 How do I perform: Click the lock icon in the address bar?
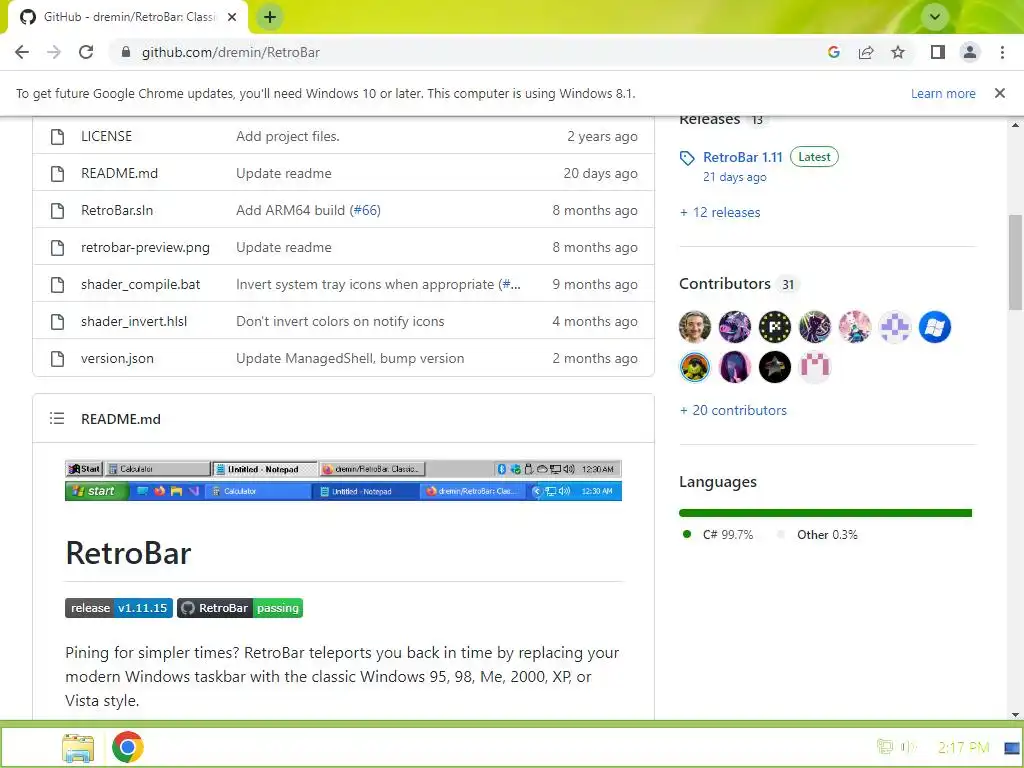pos(126,52)
